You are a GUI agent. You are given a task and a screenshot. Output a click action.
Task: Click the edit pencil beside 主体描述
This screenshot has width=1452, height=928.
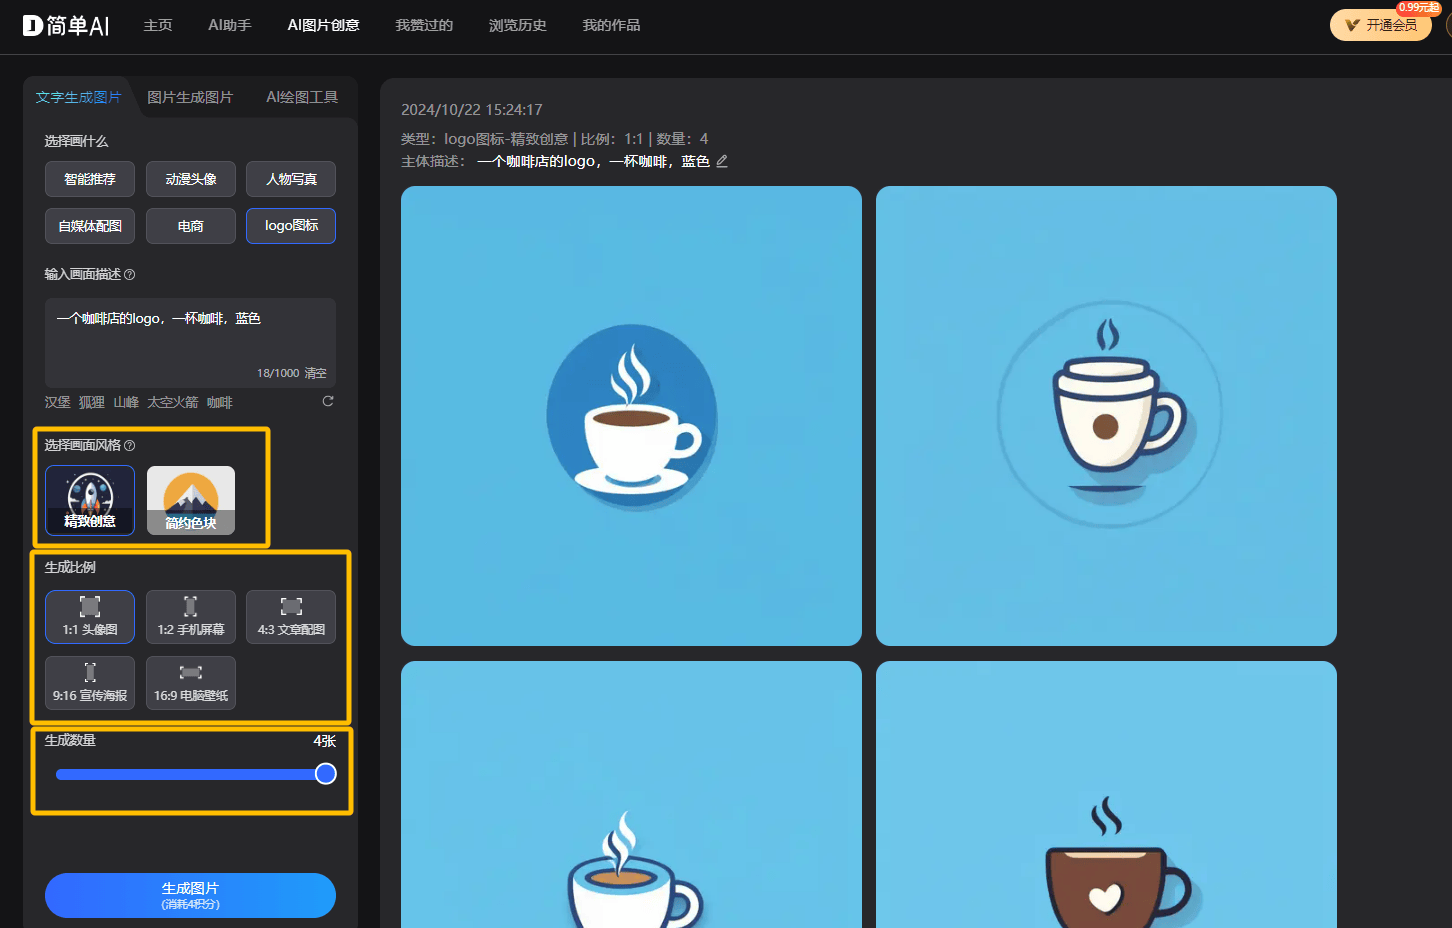click(722, 161)
